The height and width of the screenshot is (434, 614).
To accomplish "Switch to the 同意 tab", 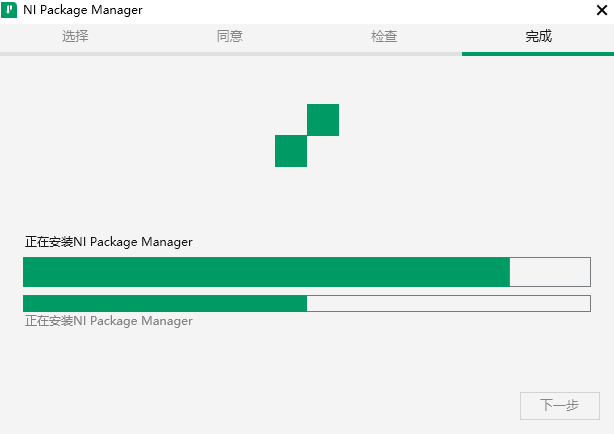I will 229,36.
